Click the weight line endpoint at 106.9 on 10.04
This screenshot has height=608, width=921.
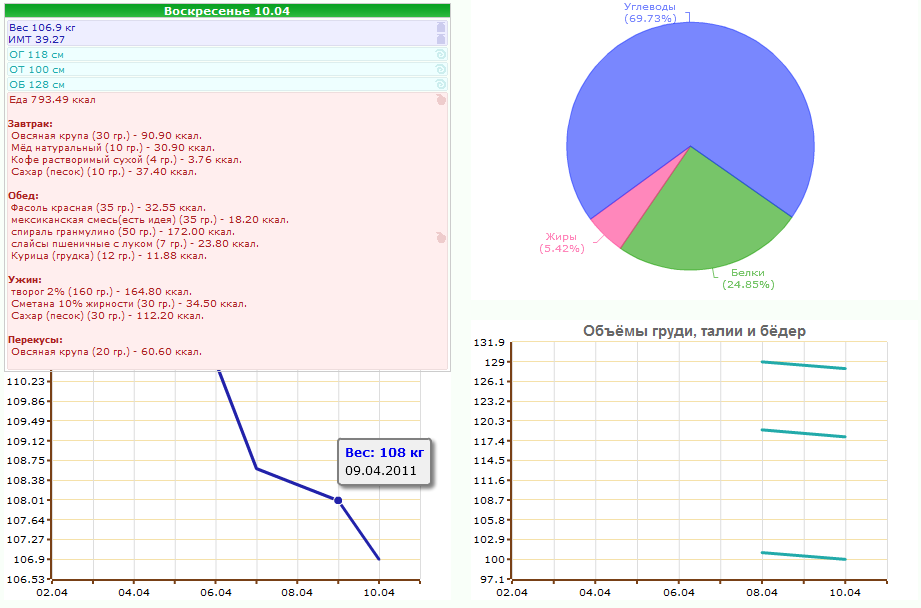(379, 559)
